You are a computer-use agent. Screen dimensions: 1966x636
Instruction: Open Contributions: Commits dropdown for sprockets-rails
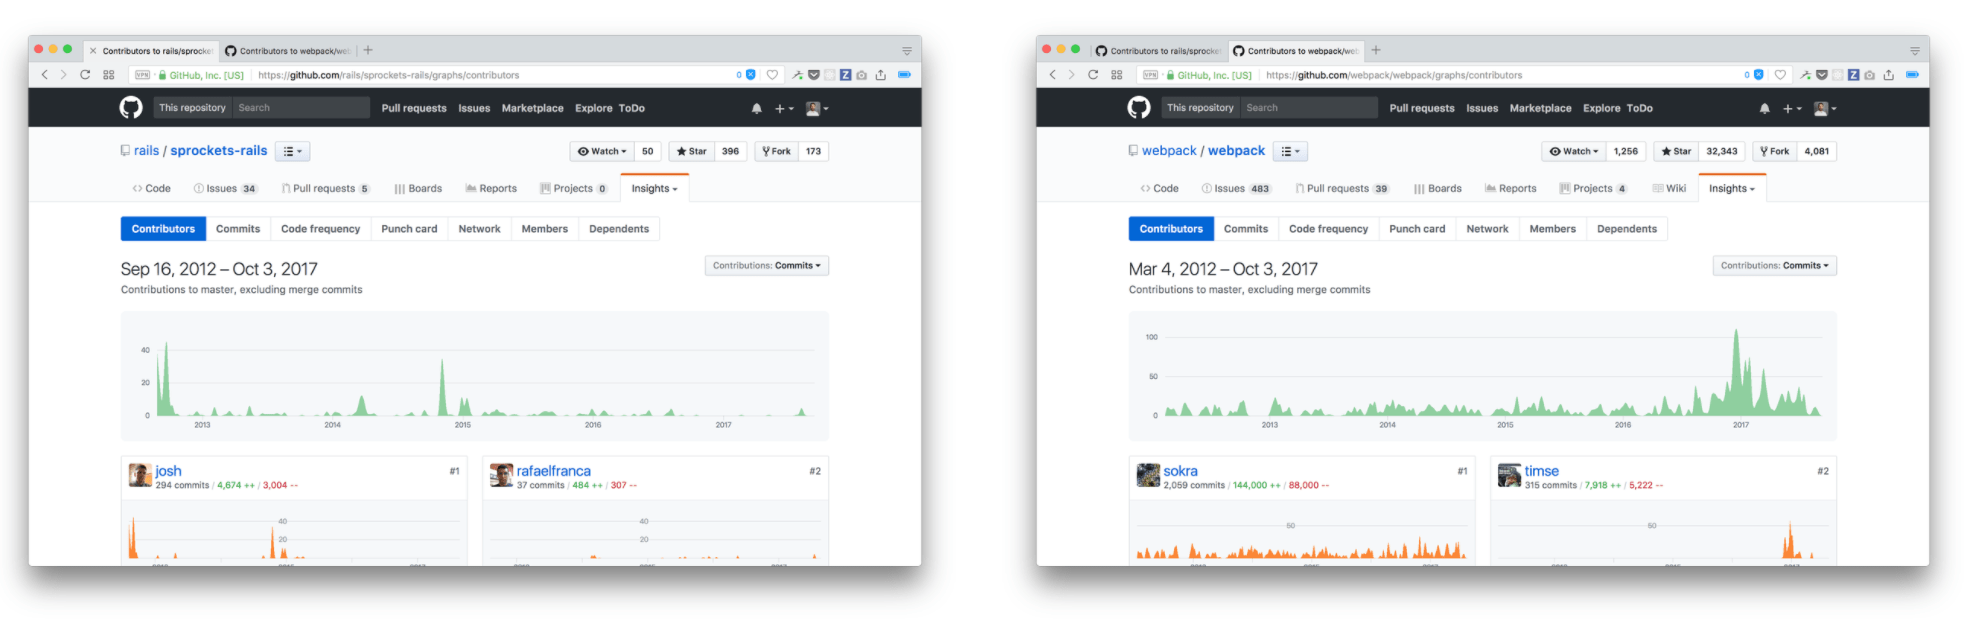pyautogui.click(x=767, y=266)
